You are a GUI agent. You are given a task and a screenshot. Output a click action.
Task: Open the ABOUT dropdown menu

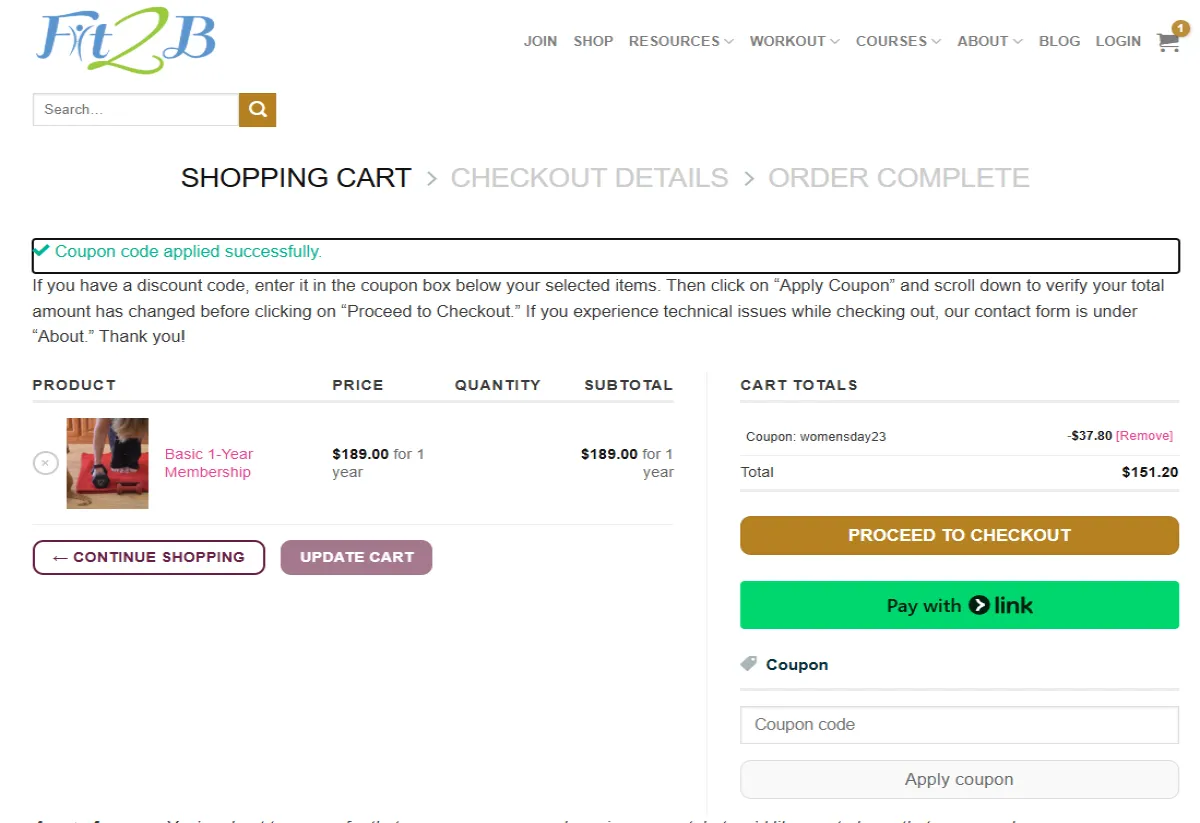pyautogui.click(x=983, y=41)
